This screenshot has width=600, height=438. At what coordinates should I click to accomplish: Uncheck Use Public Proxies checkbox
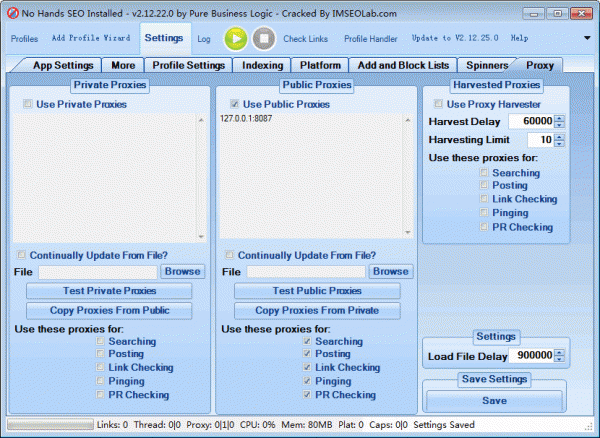(x=234, y=104)
